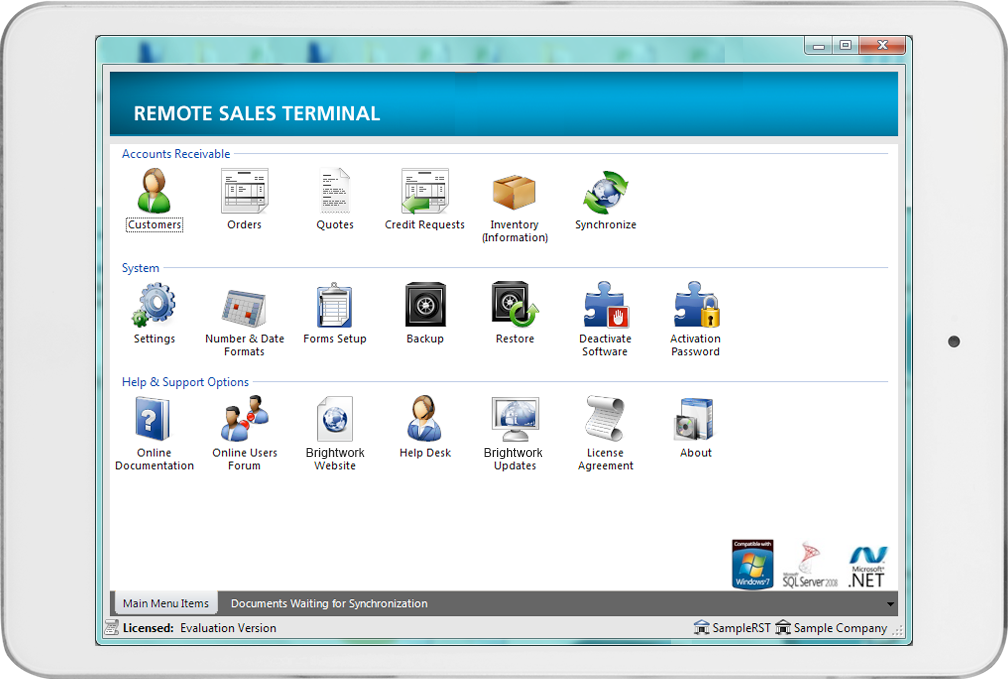Open Credit Requests
This screenshot has height=679, width=1008.
coord(425,192)
